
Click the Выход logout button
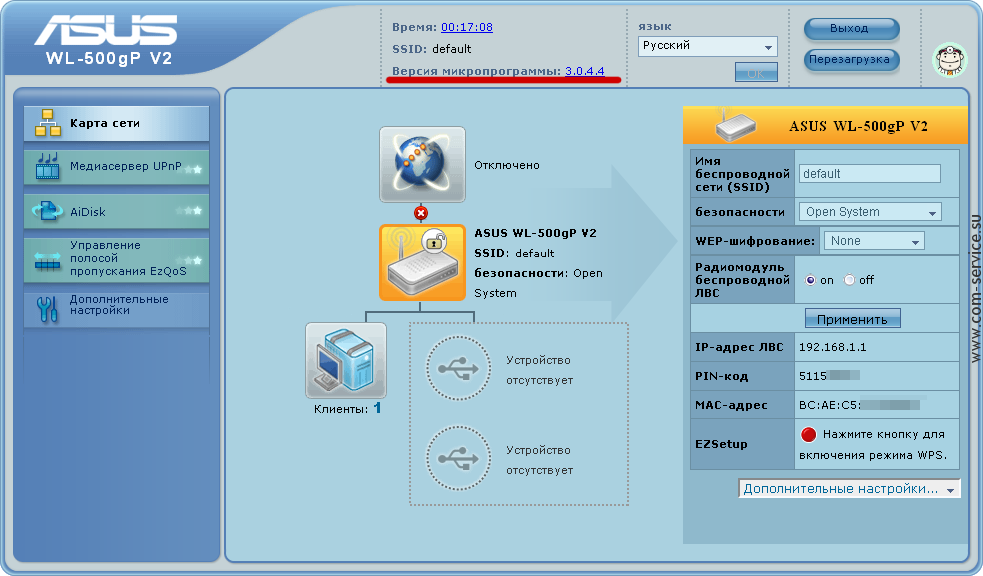[851, 29]
